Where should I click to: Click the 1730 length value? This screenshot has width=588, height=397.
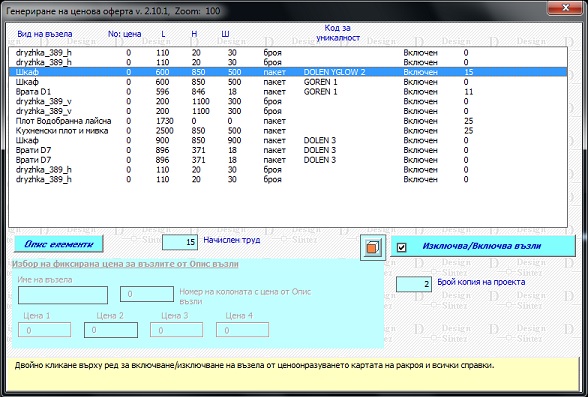coord(165,121)
